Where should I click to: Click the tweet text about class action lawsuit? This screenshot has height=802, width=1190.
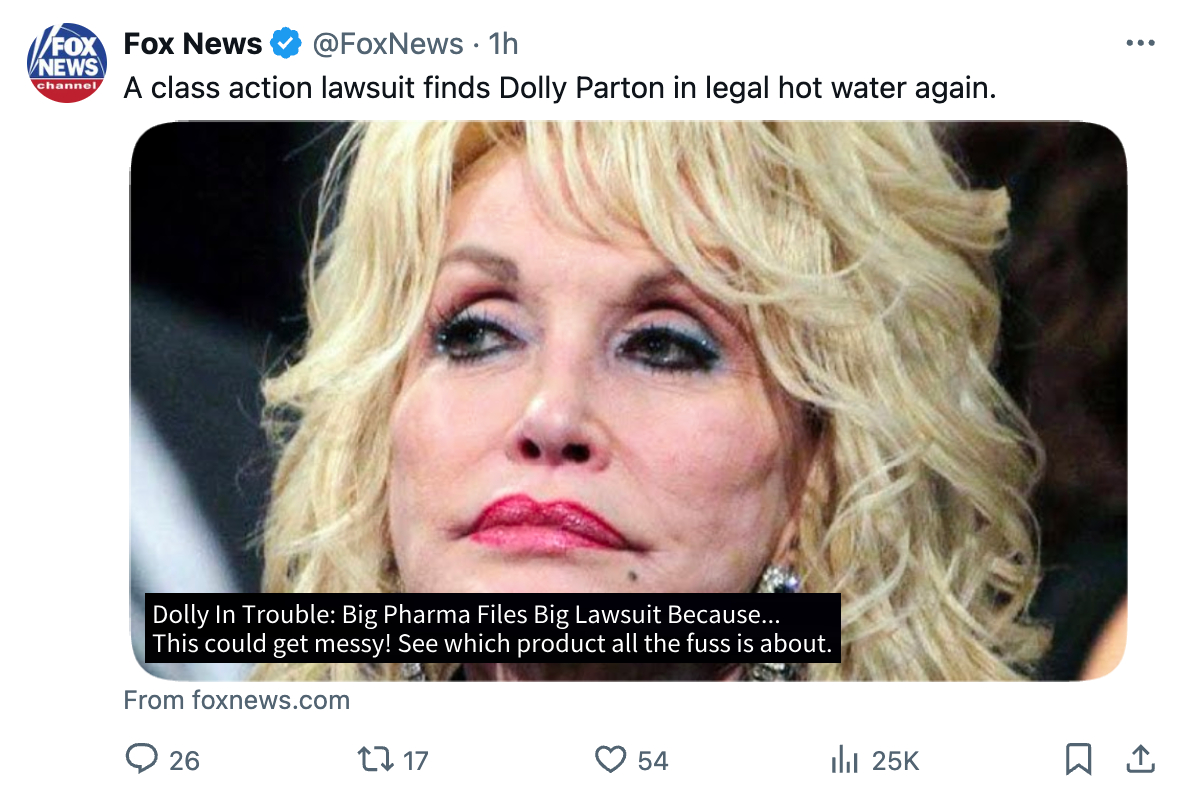(560, 88)
